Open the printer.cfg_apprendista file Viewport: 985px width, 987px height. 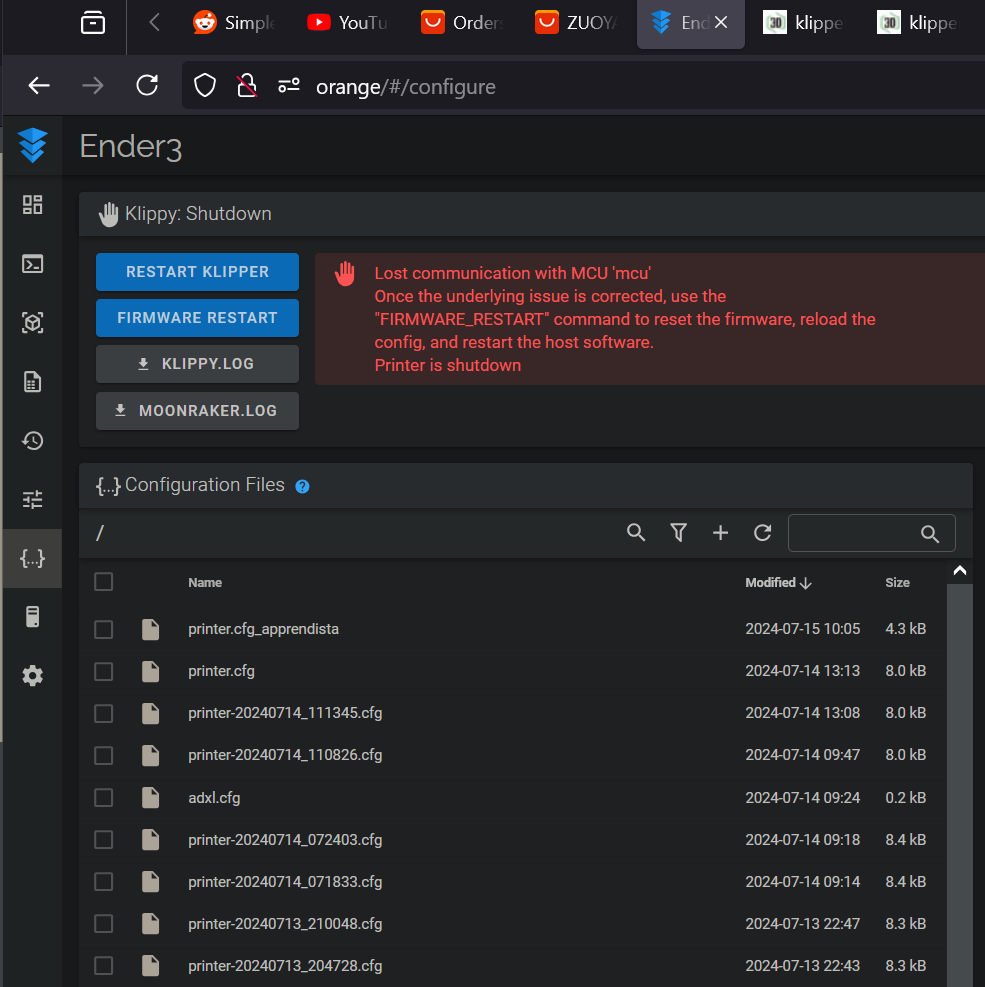(x=263, y=629)
